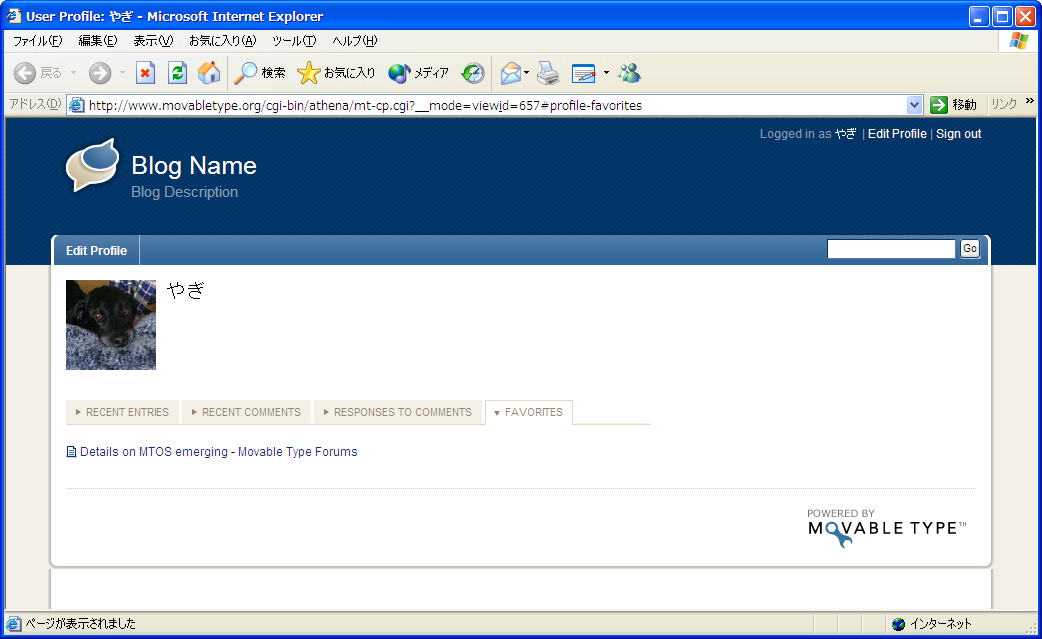Select the Responses to Comments tab

(x=397, y=412)
